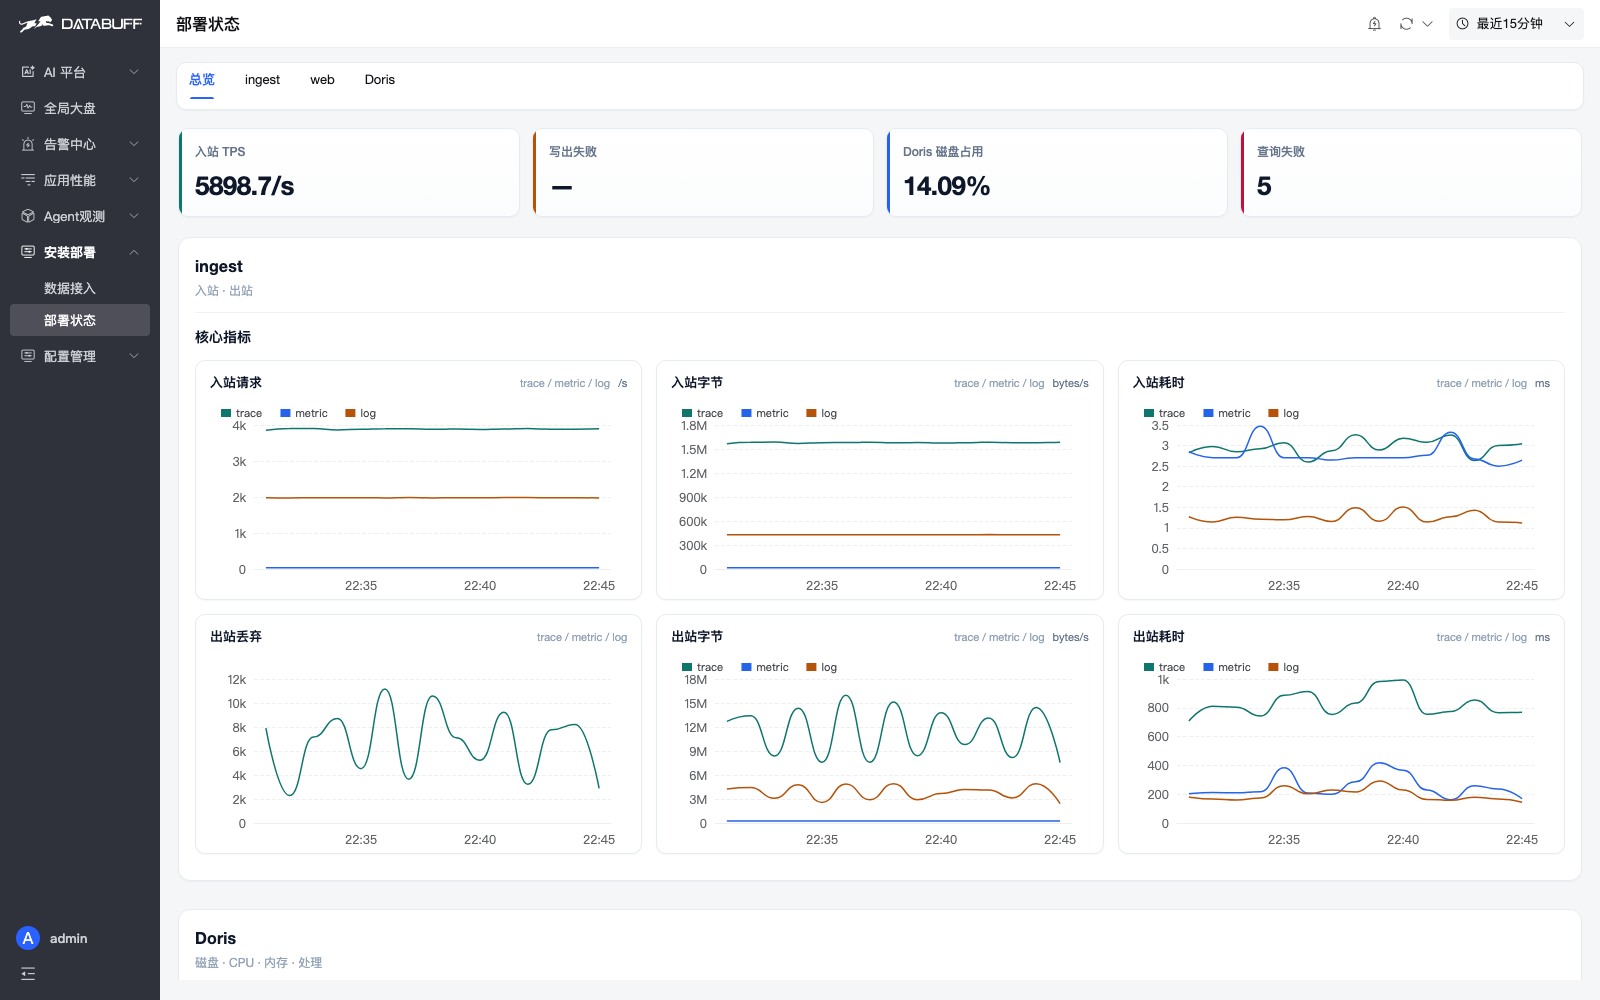1600x1000 pixels.
Task: Click the admin avatar icon
Action: [28, 938]
